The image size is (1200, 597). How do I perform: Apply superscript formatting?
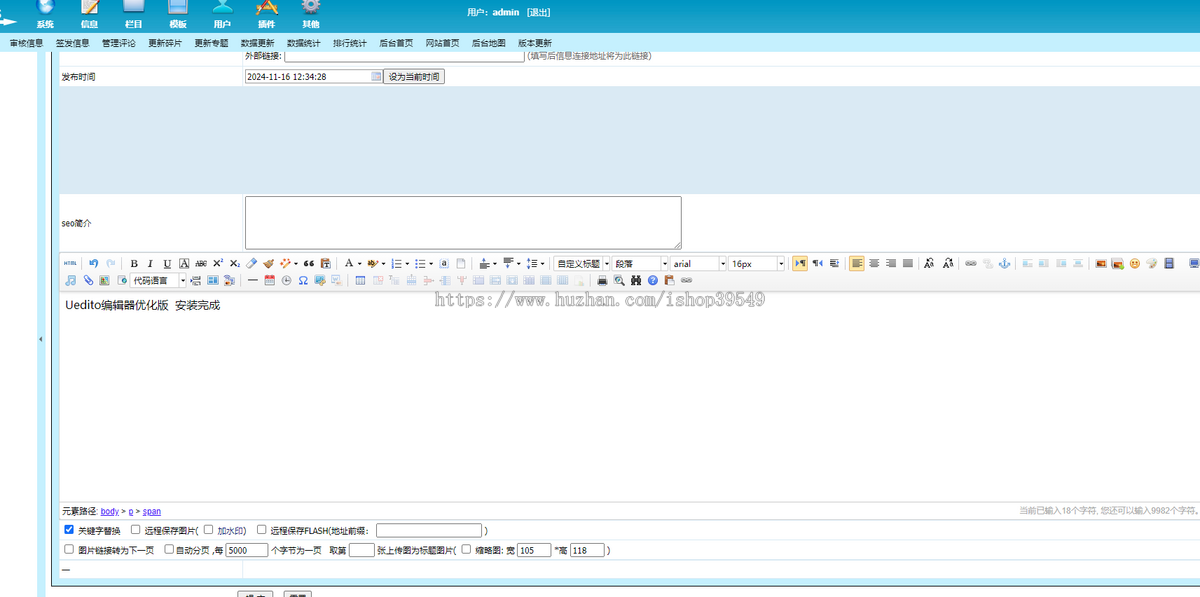218,263
